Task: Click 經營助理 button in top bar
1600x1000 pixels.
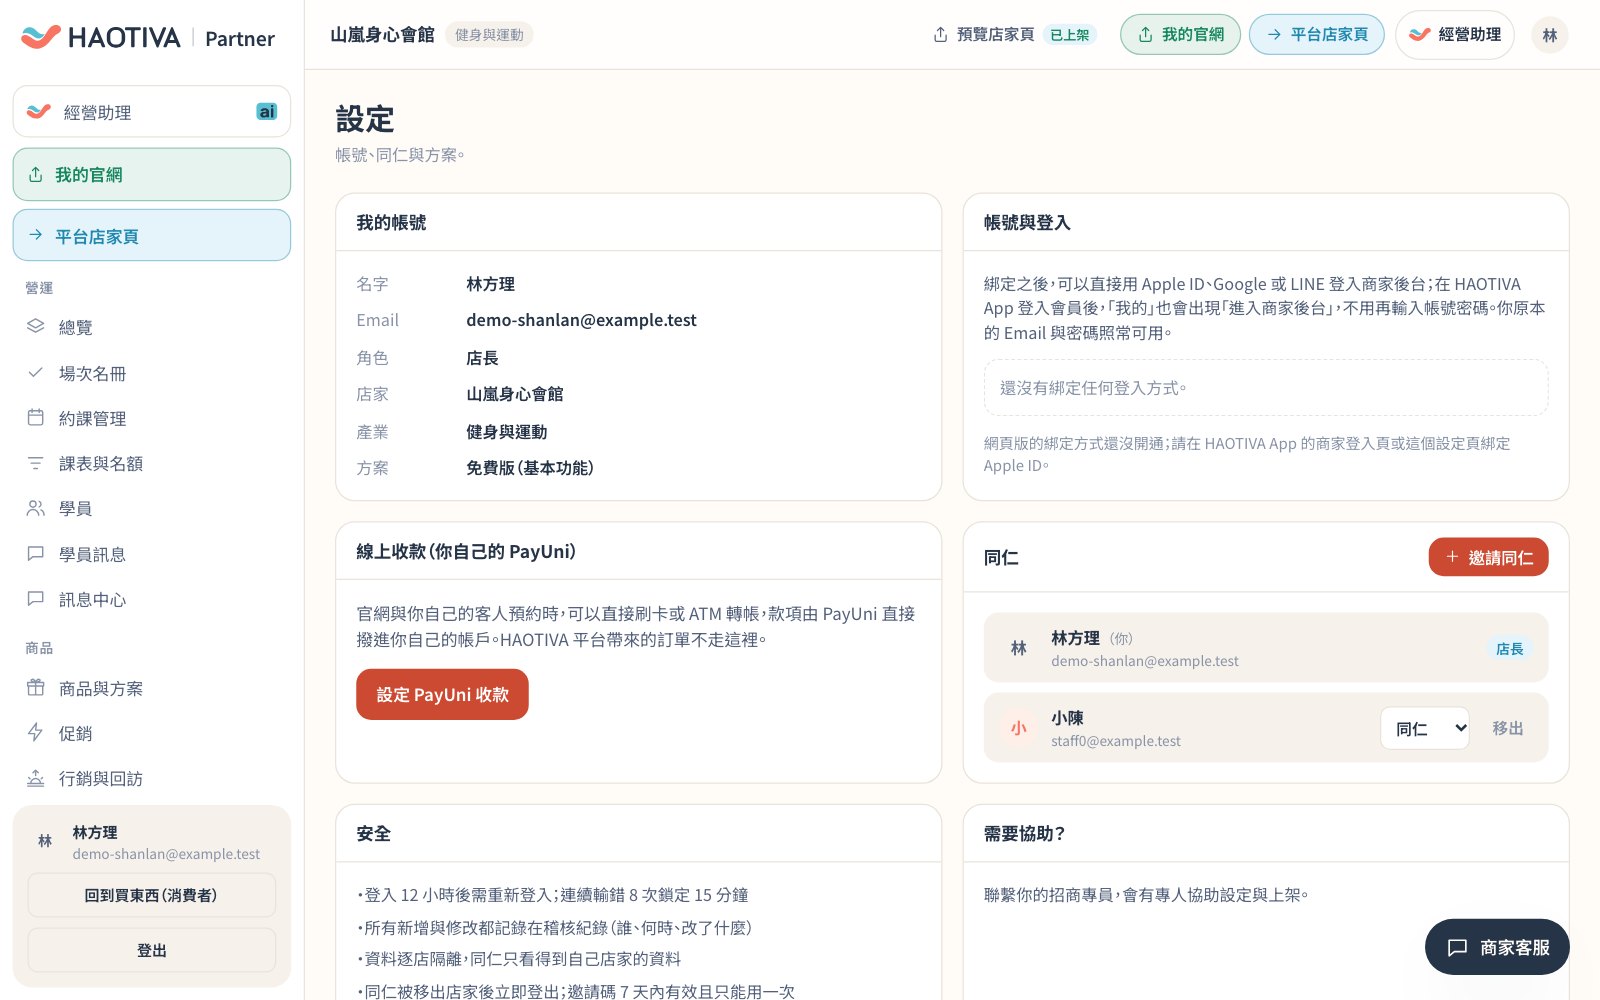Action: 1455,35
